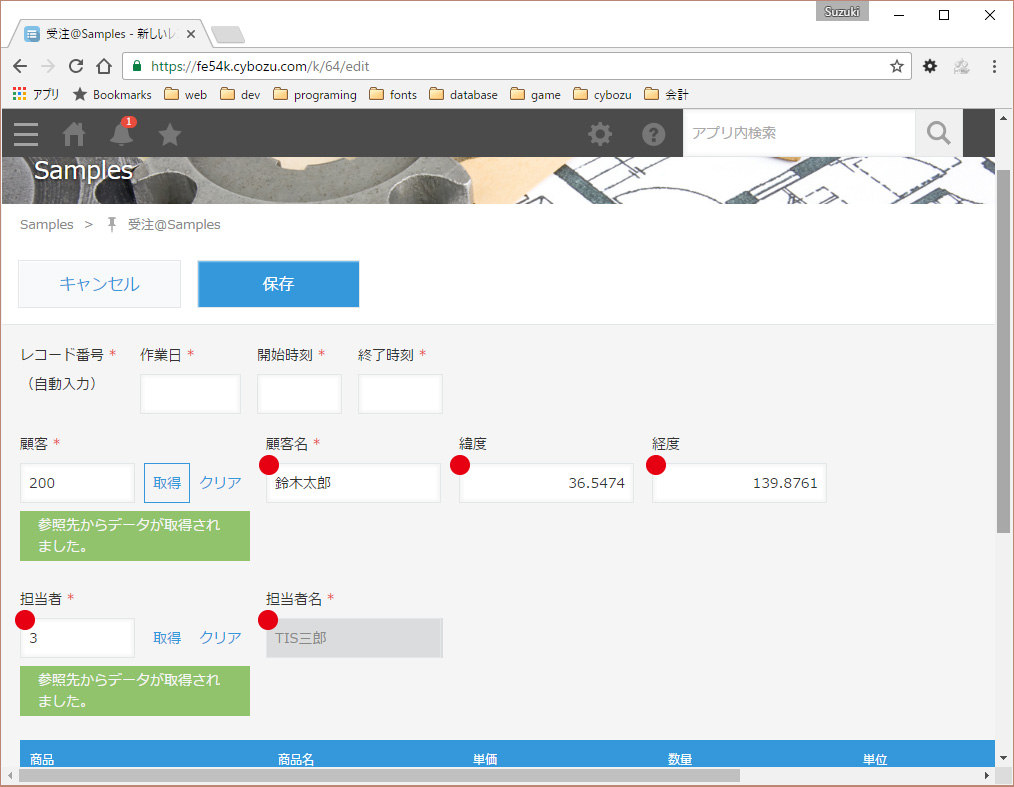
Task: Click the gear extension icon in the browser toolbar
Action: click(929, 66)
